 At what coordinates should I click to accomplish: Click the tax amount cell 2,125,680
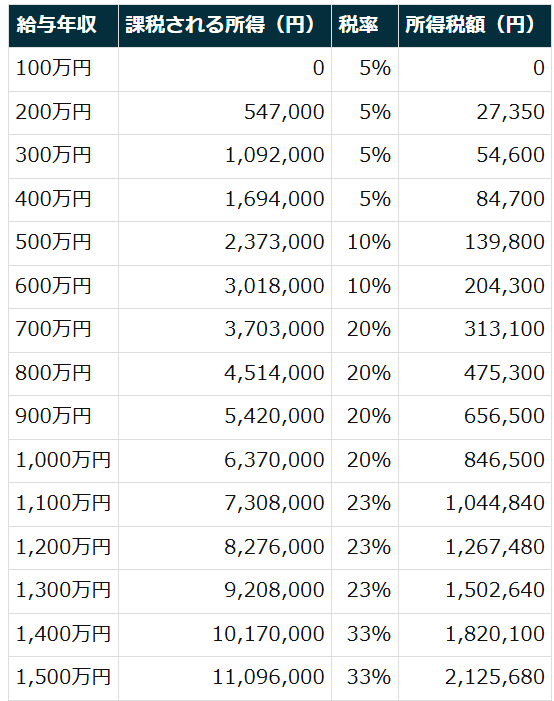pos(474,677)
